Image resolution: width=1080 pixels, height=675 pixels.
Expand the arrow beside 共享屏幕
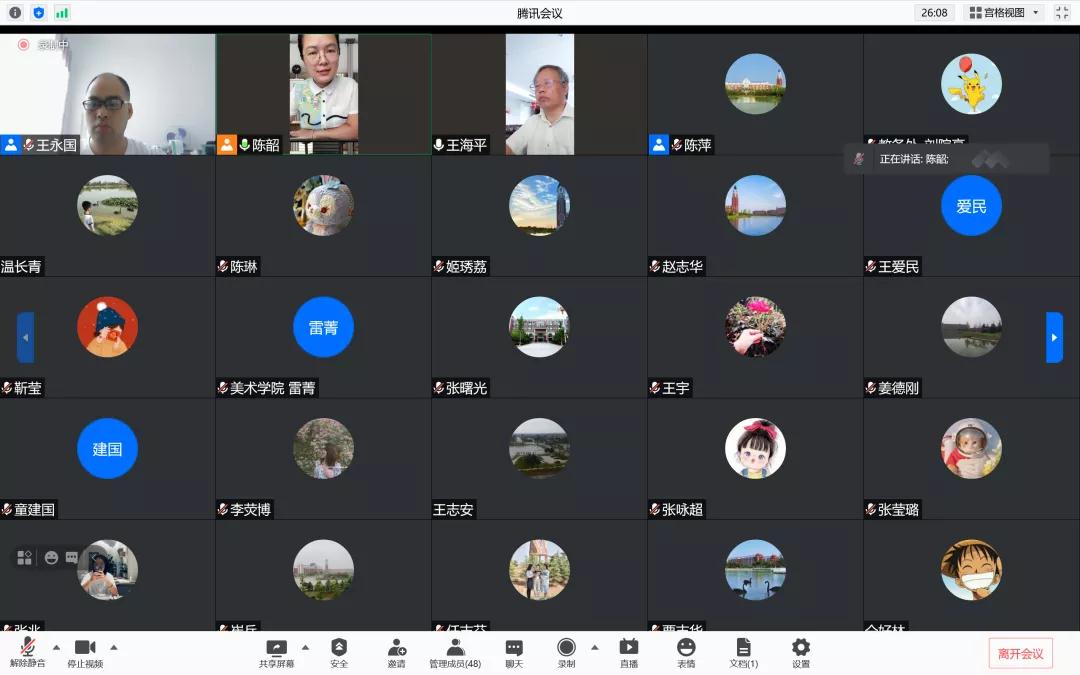click(305, 647)
